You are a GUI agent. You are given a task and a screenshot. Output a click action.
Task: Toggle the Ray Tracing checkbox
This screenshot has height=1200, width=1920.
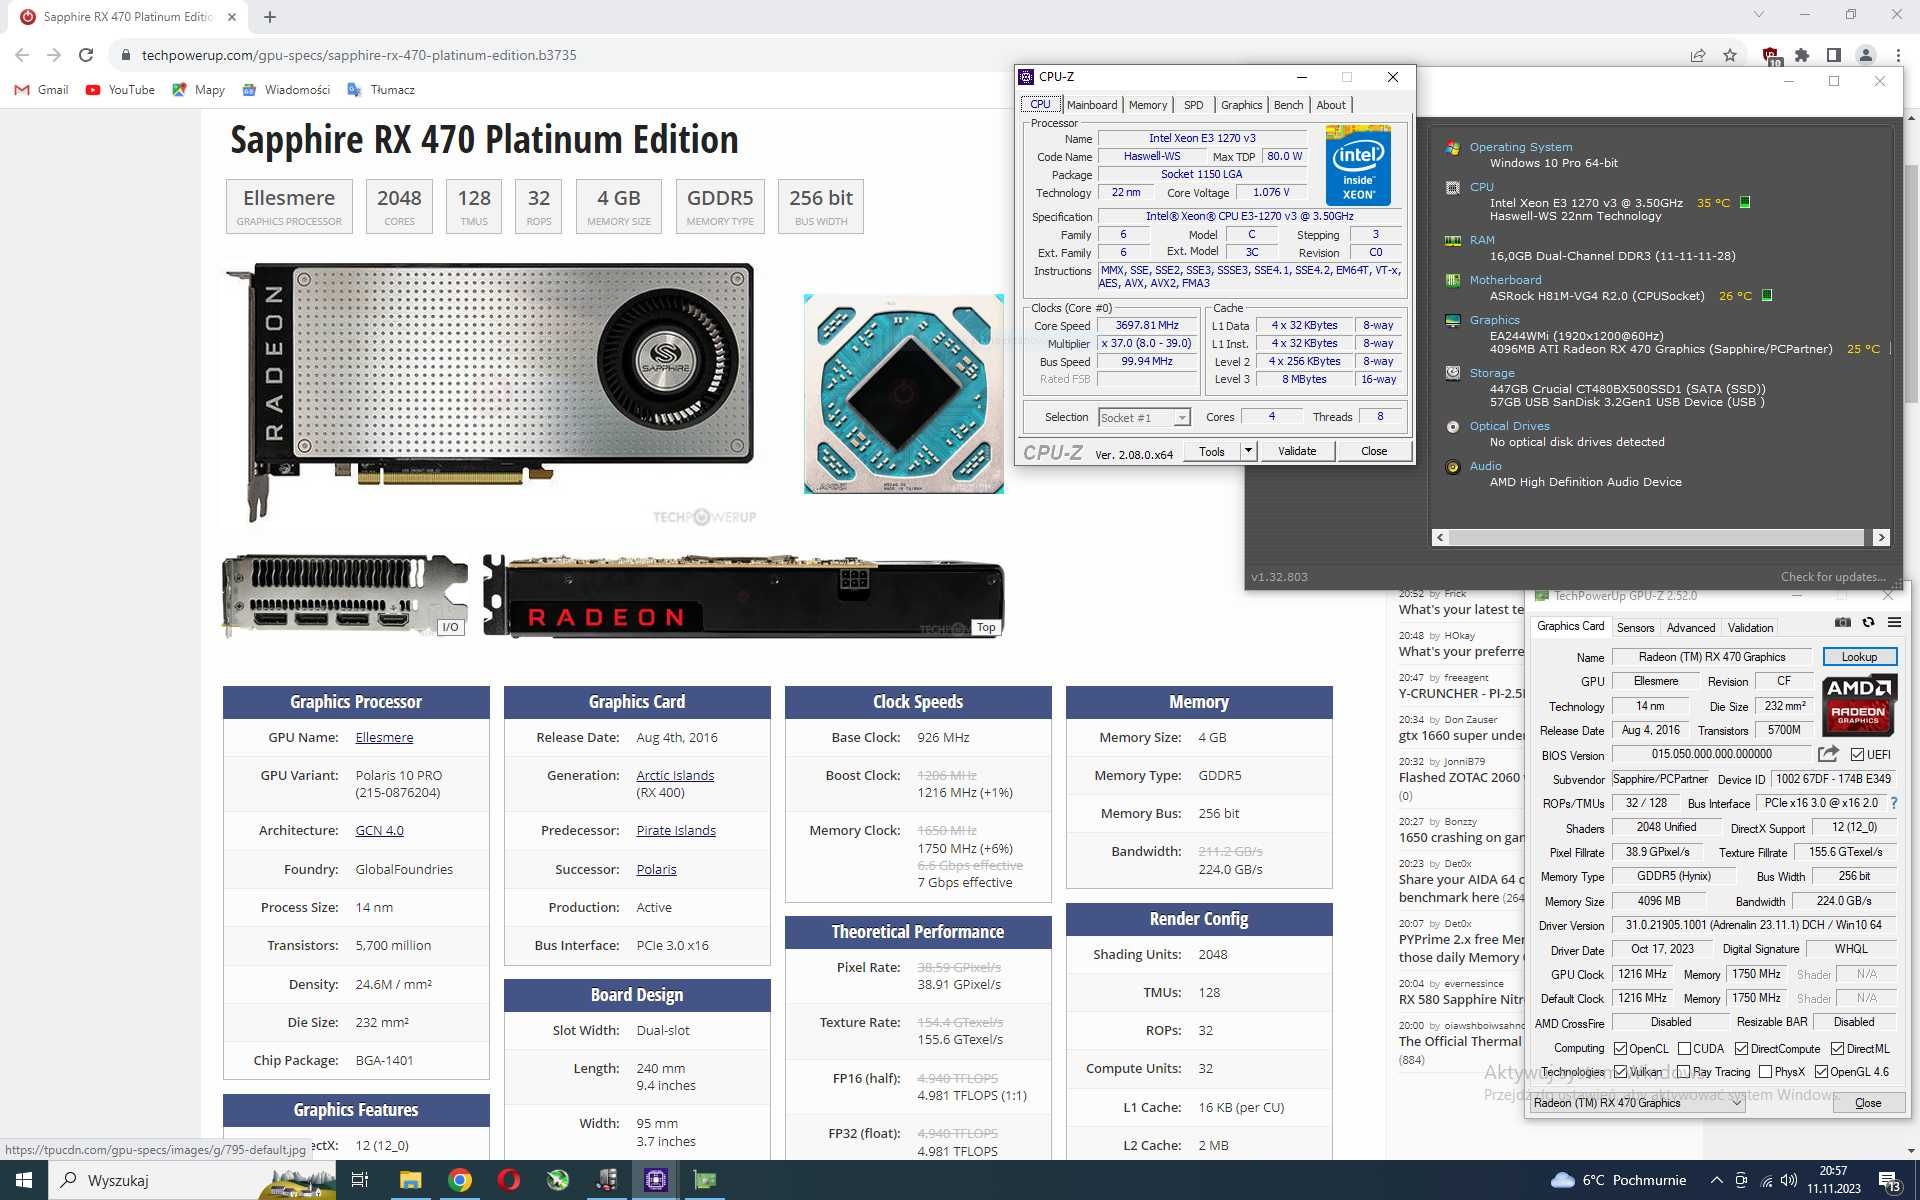(x=1684, y=1072)
